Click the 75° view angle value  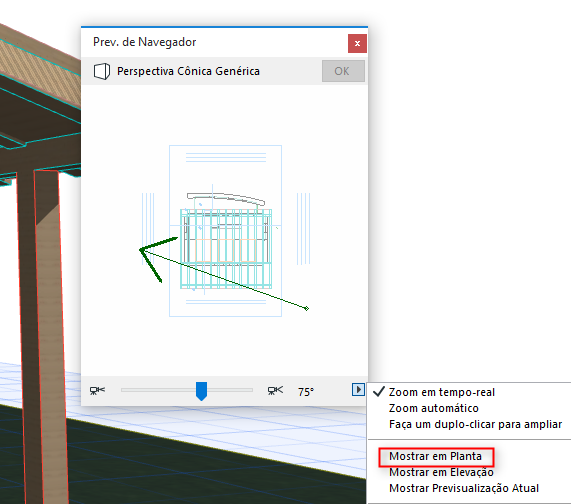[306, 392]
